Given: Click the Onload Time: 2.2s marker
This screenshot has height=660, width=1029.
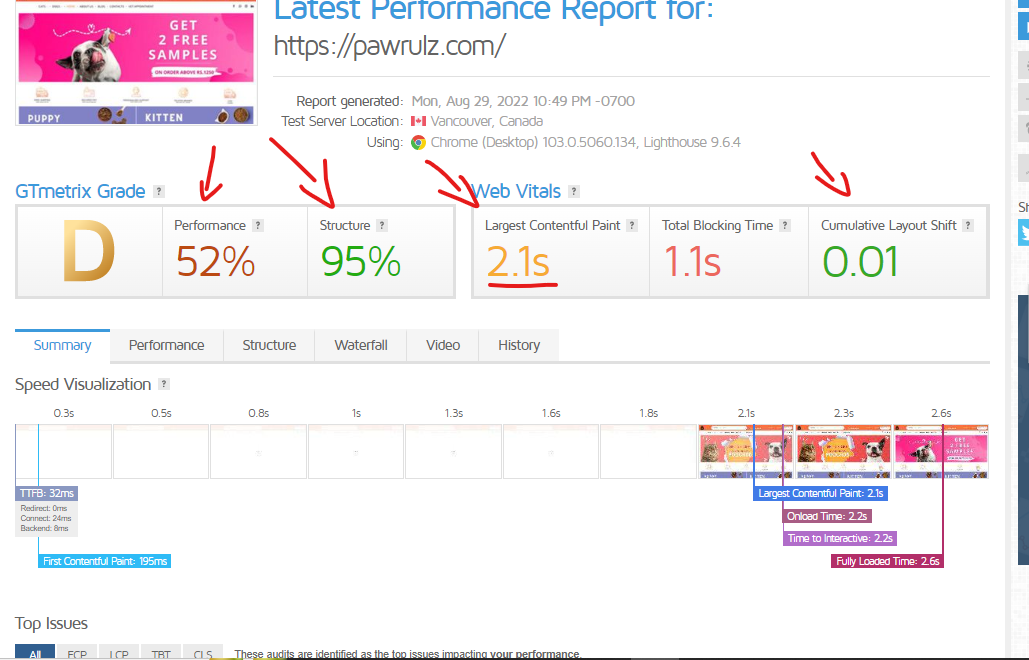Looking at the screenshot, I should pos(827,516).
